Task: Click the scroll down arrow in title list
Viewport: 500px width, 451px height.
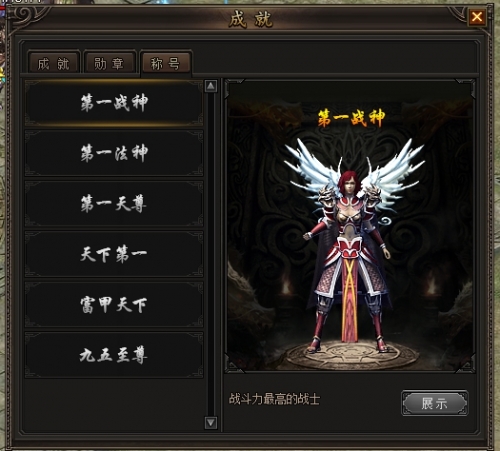Action: tap(211, 423)
